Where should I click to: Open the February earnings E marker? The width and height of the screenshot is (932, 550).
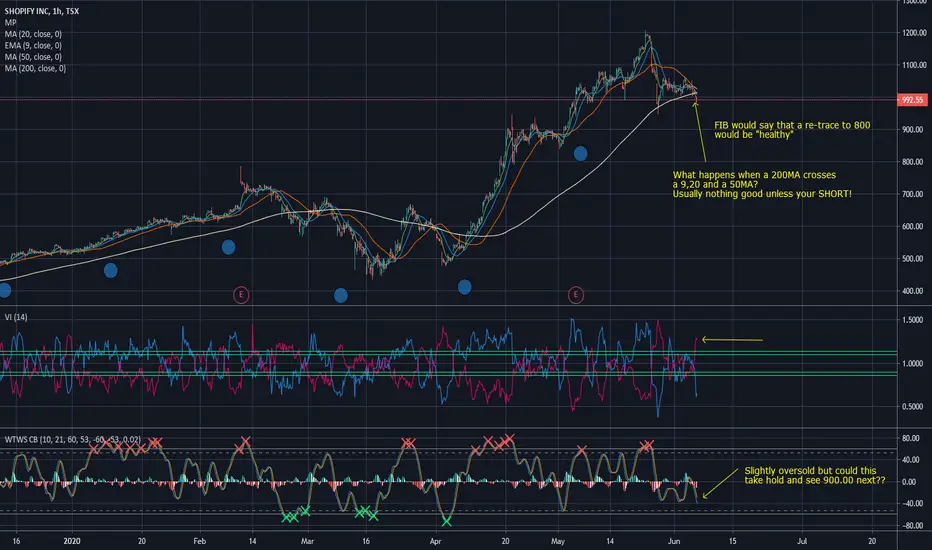(241, 294)
